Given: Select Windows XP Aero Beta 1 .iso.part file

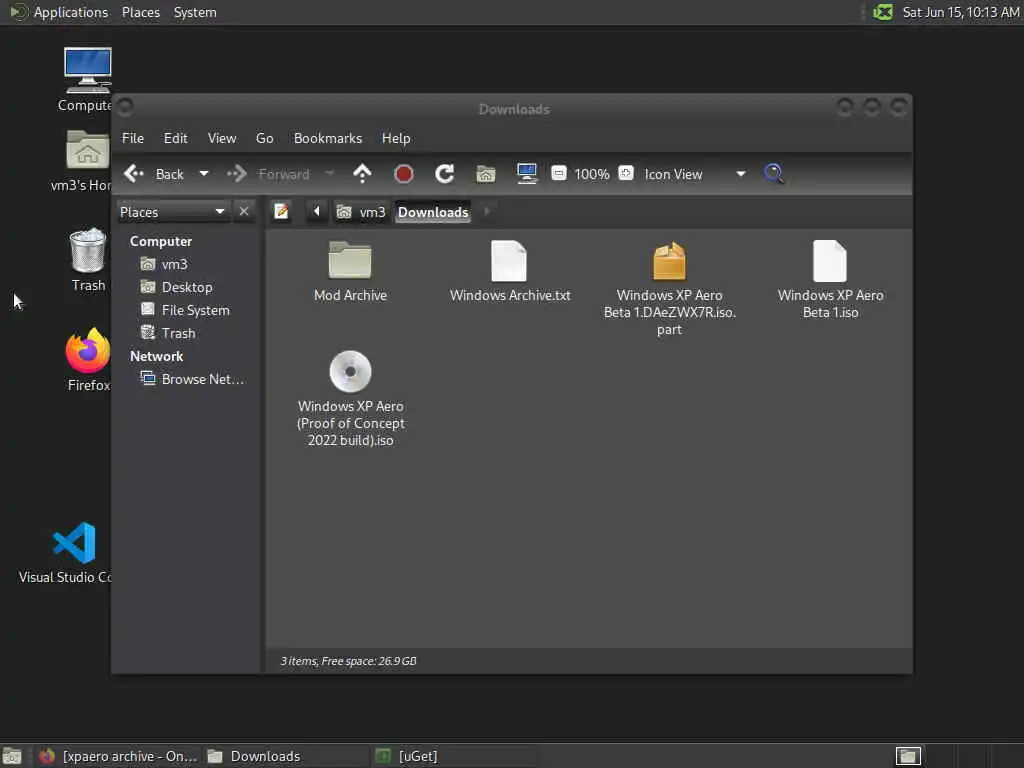Looking at the screenshot, I should [x=669, y=287].
